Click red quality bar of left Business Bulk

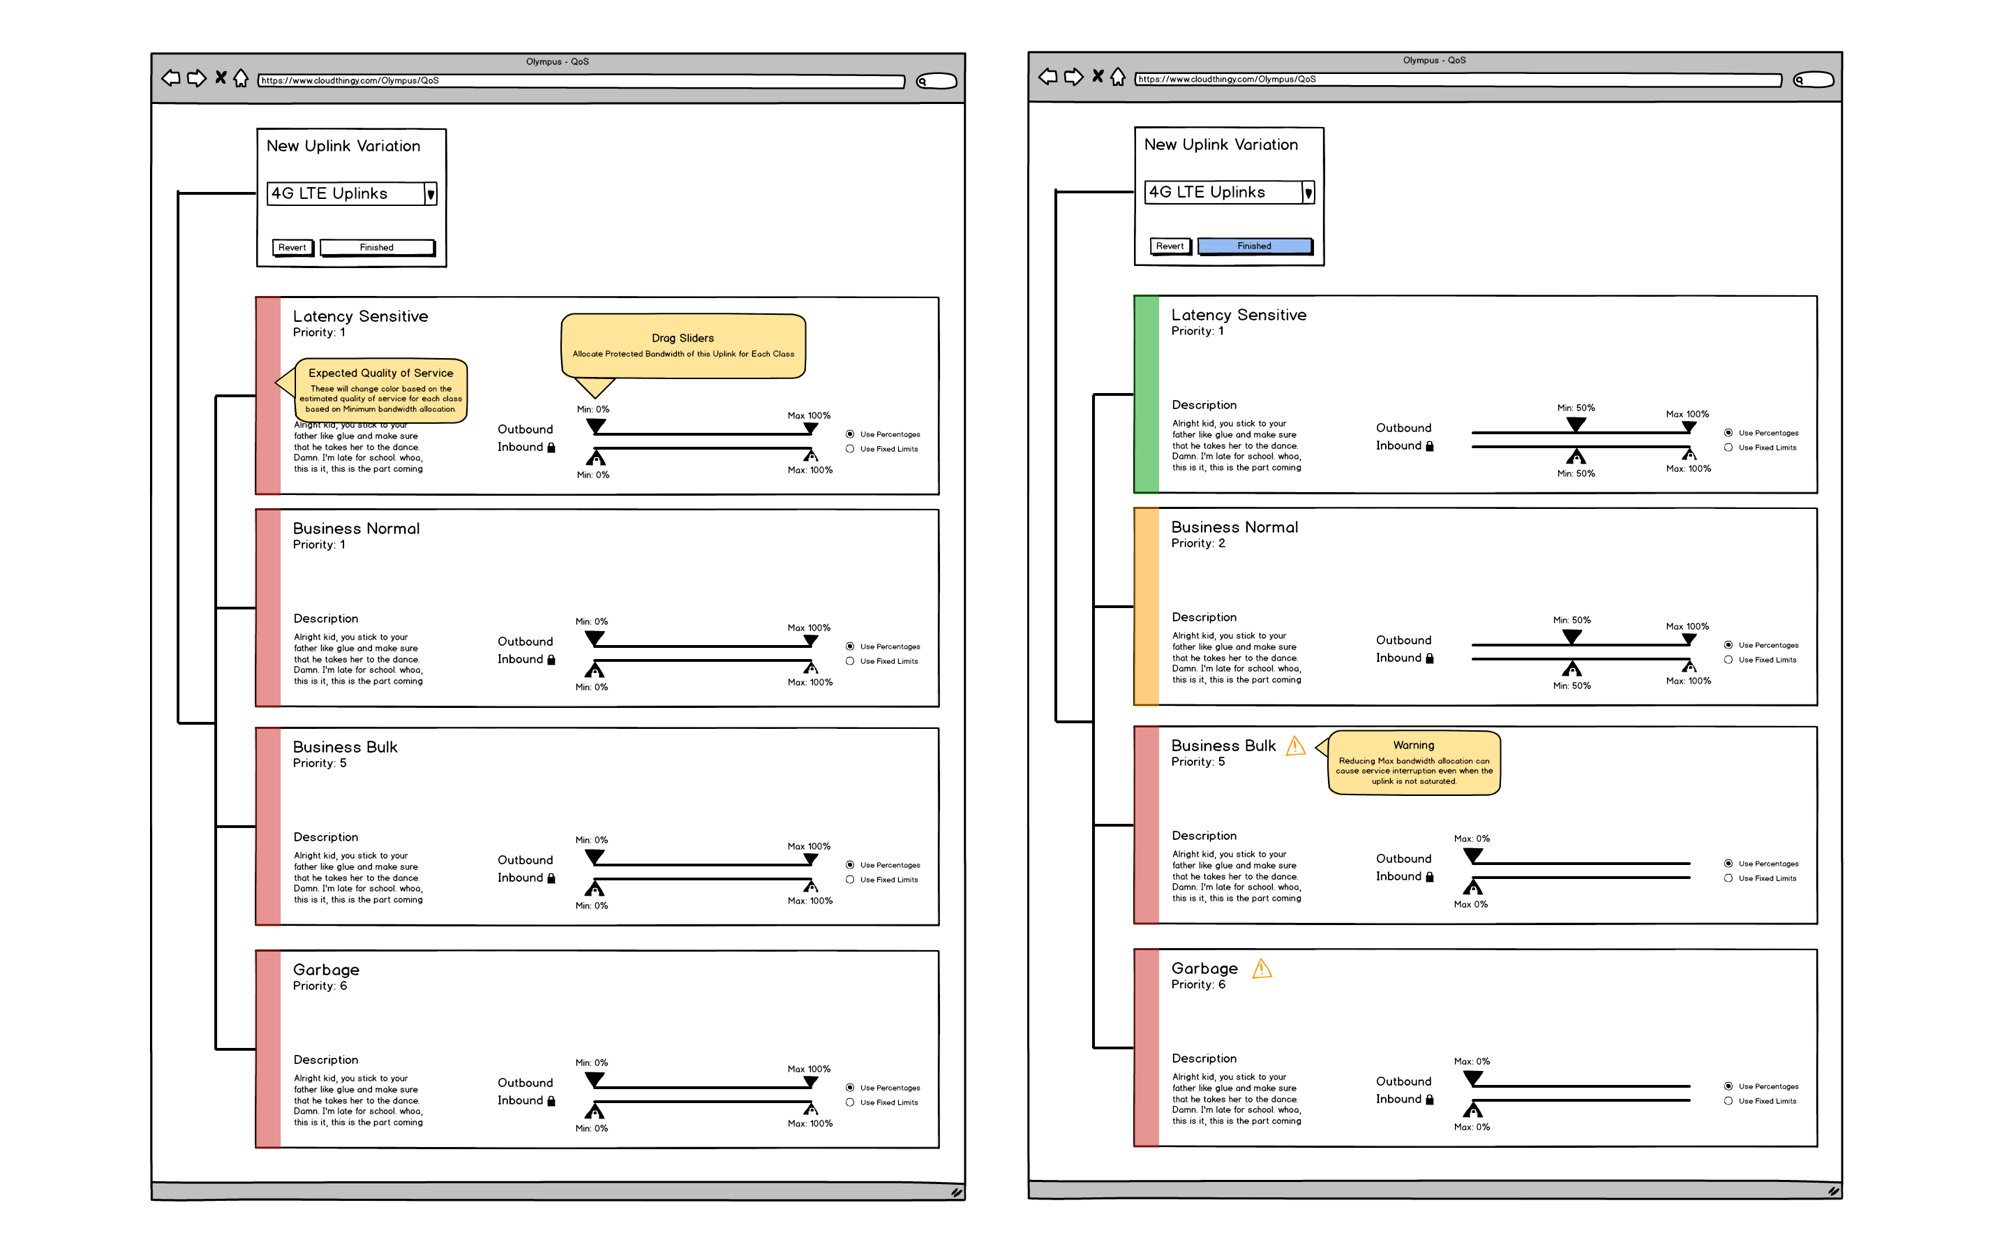tap(268, 827)
